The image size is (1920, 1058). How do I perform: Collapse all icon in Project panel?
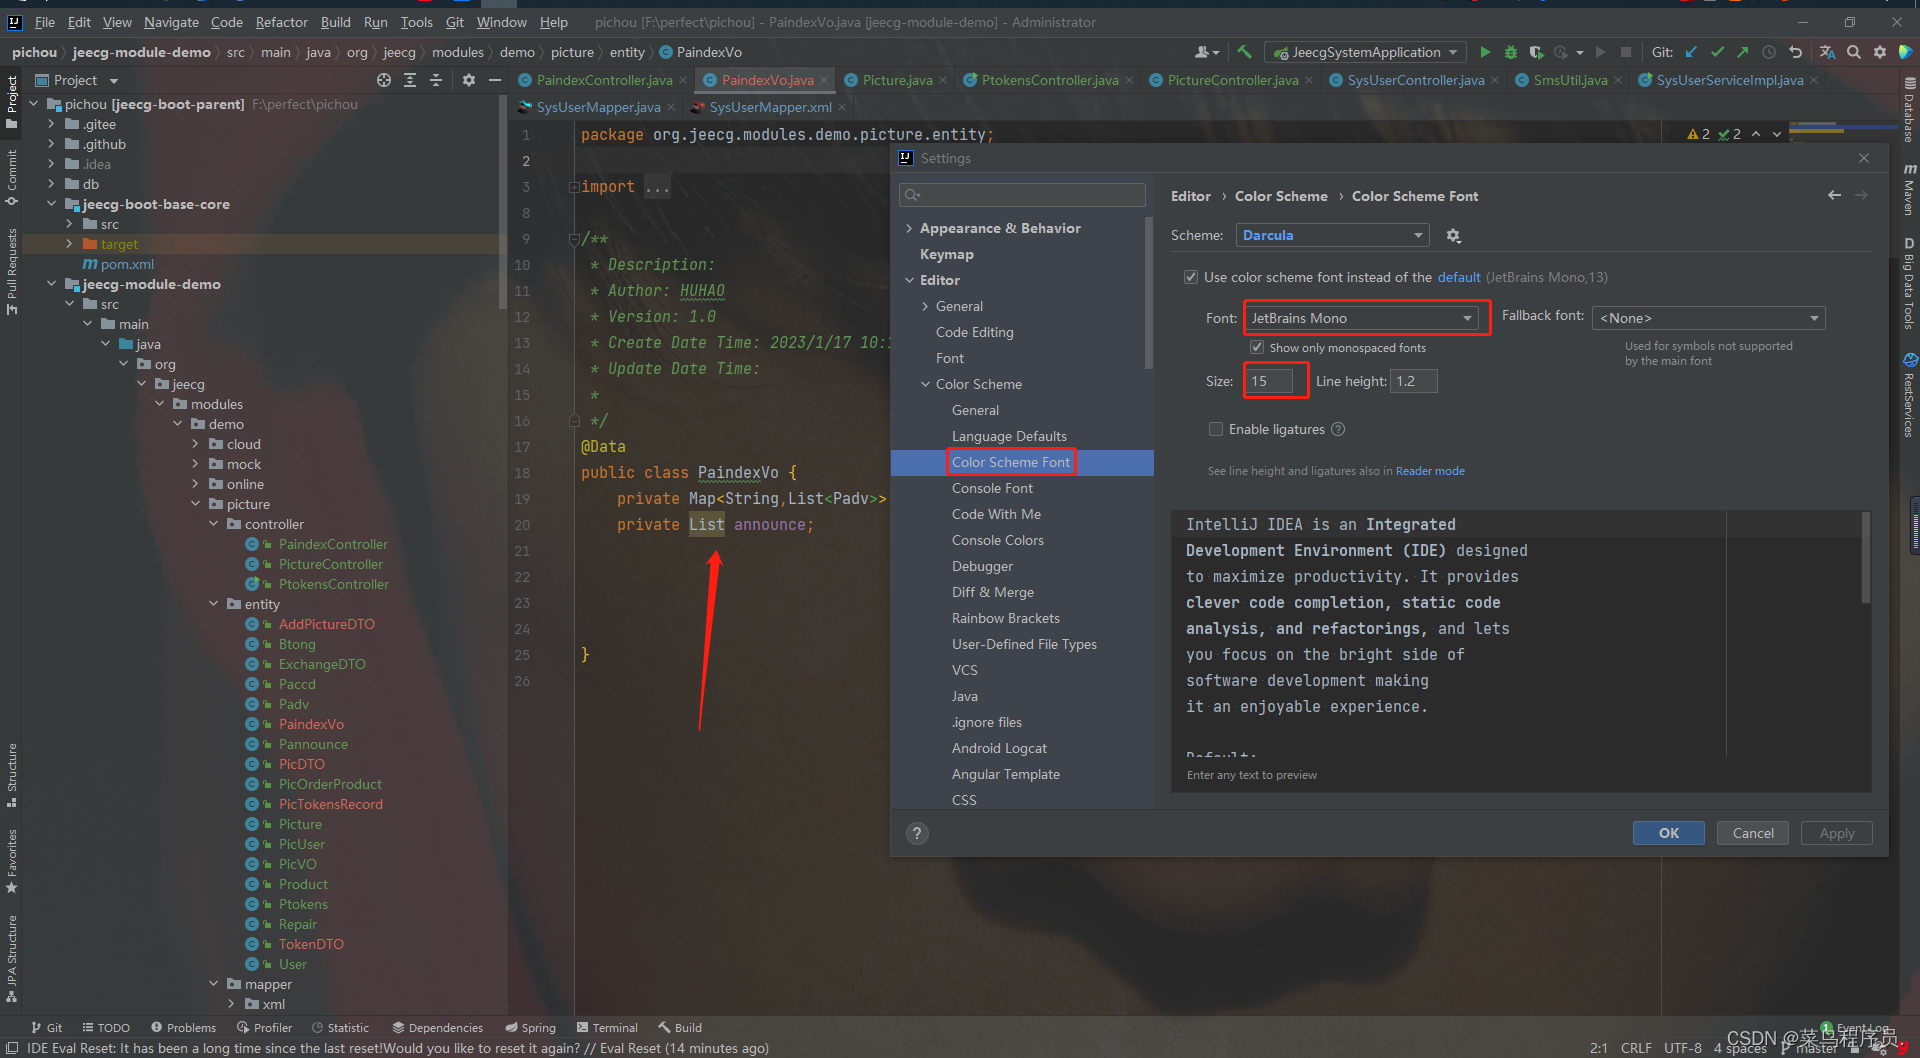pos(436,80)
